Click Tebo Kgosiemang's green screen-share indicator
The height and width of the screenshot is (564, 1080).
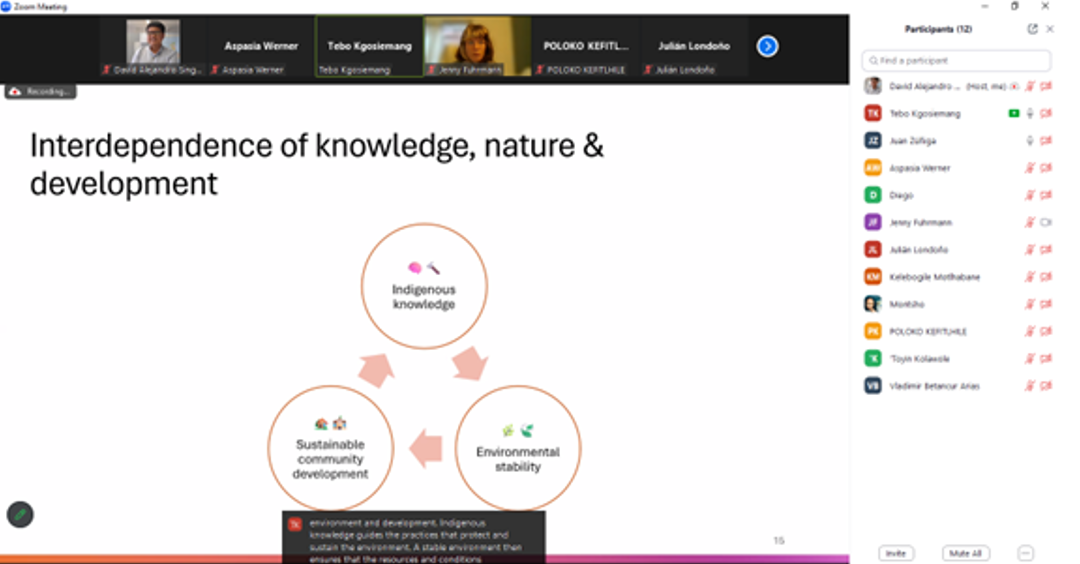coord(1013,113)
